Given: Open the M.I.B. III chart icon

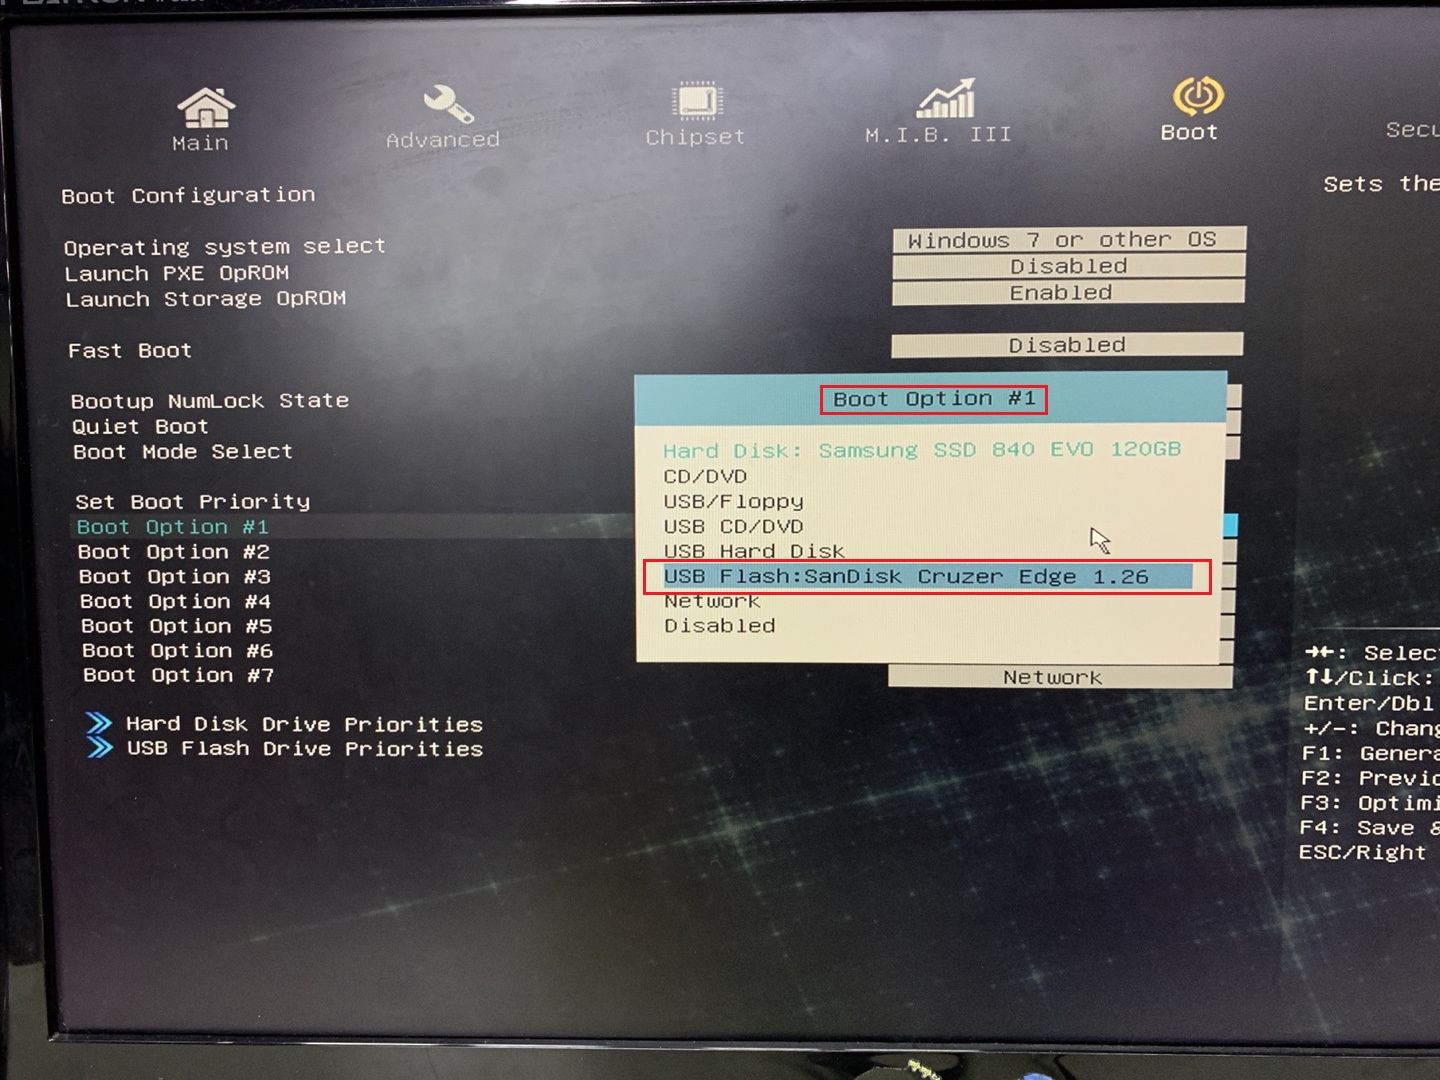Looking at the screenshot, I should [x=946, y=98].
